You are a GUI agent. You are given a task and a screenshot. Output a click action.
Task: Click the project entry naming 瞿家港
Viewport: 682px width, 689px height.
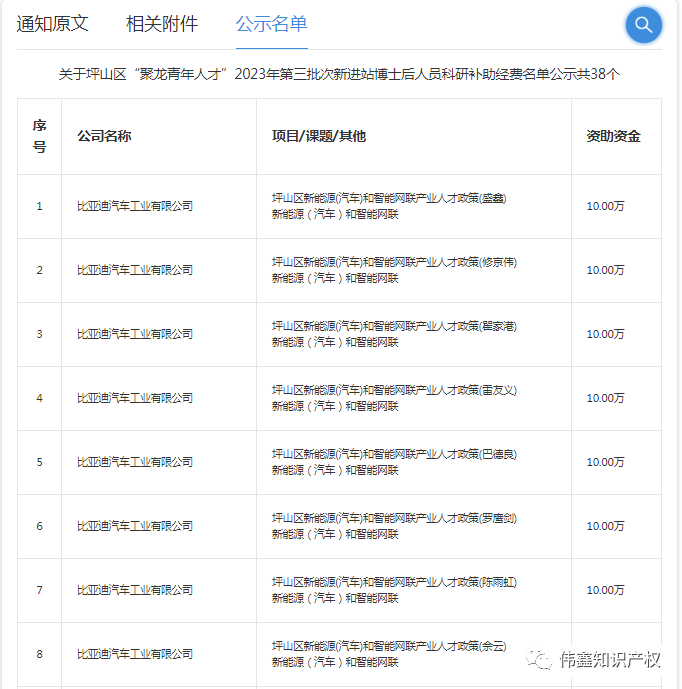394,334
